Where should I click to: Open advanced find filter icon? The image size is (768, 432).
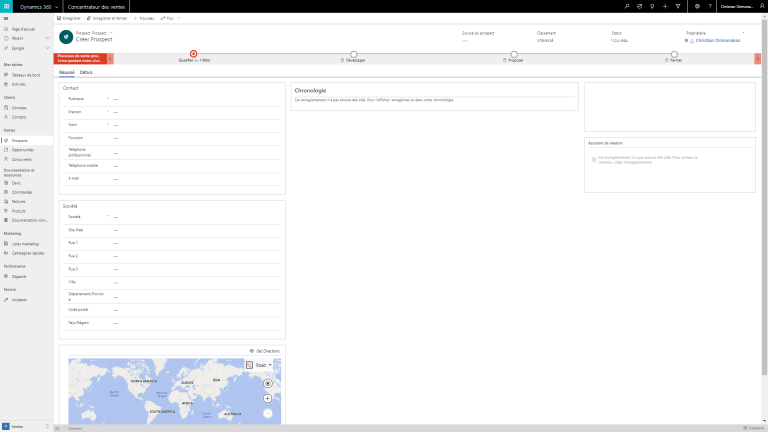[x=677, y=6]
